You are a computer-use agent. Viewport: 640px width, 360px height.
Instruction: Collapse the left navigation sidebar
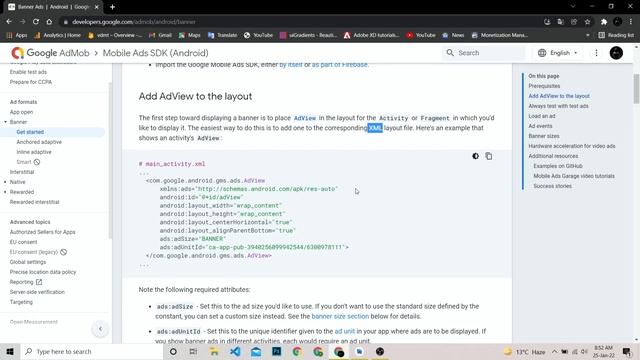click(100, 329)
